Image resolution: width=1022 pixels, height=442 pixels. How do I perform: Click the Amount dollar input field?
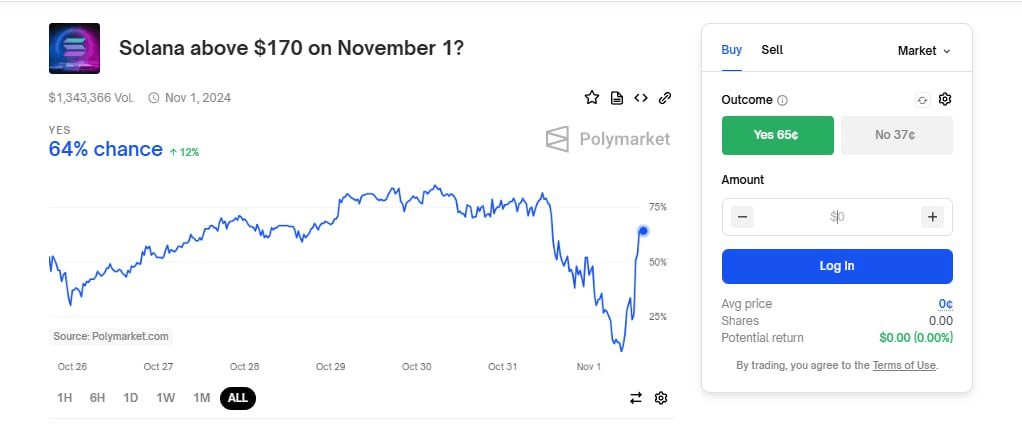pos(837,217)
